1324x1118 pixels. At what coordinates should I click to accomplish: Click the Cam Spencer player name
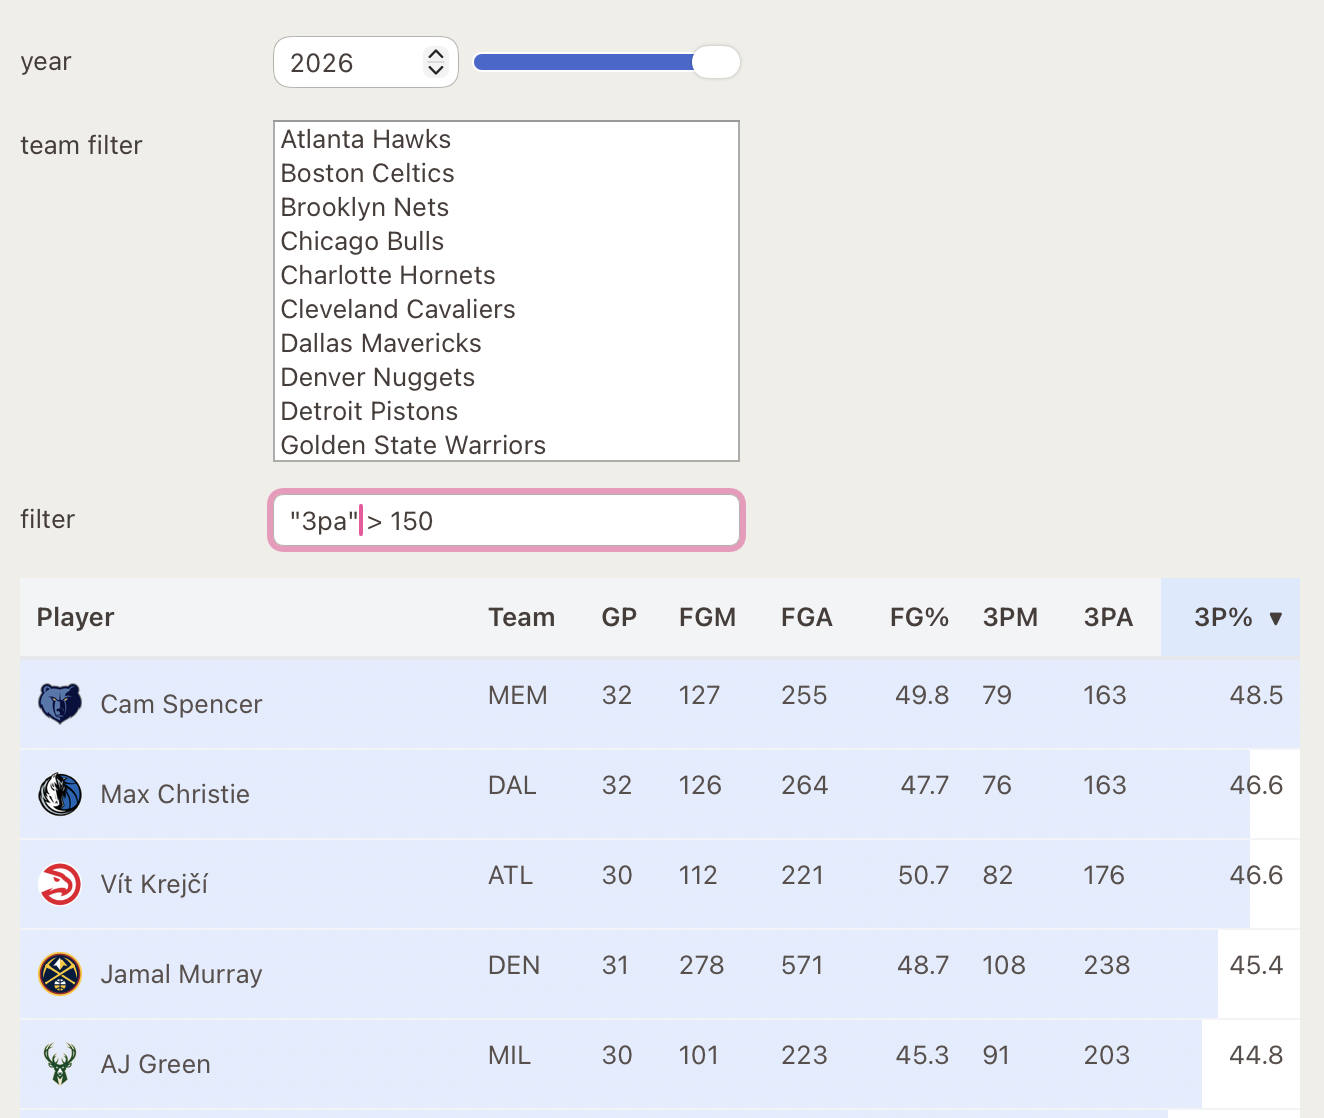point(181,704)
